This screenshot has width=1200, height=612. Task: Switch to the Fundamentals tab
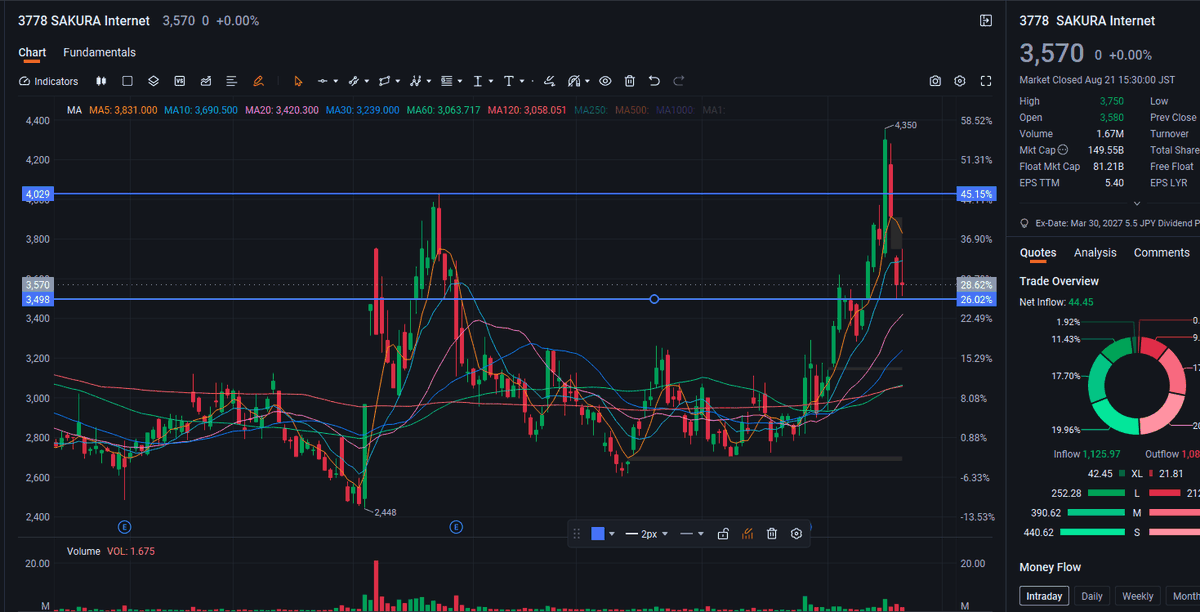point(99,53)
